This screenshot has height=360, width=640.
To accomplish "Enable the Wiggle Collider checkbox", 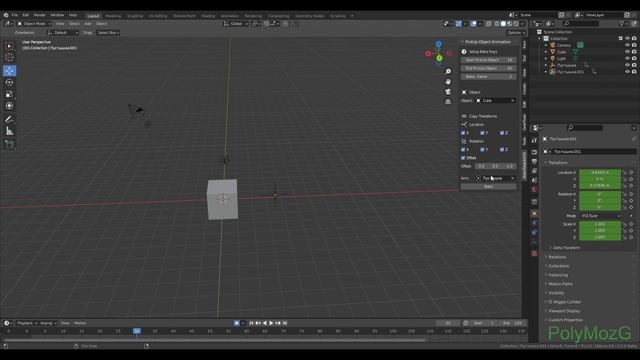I will tap(550, 302).
